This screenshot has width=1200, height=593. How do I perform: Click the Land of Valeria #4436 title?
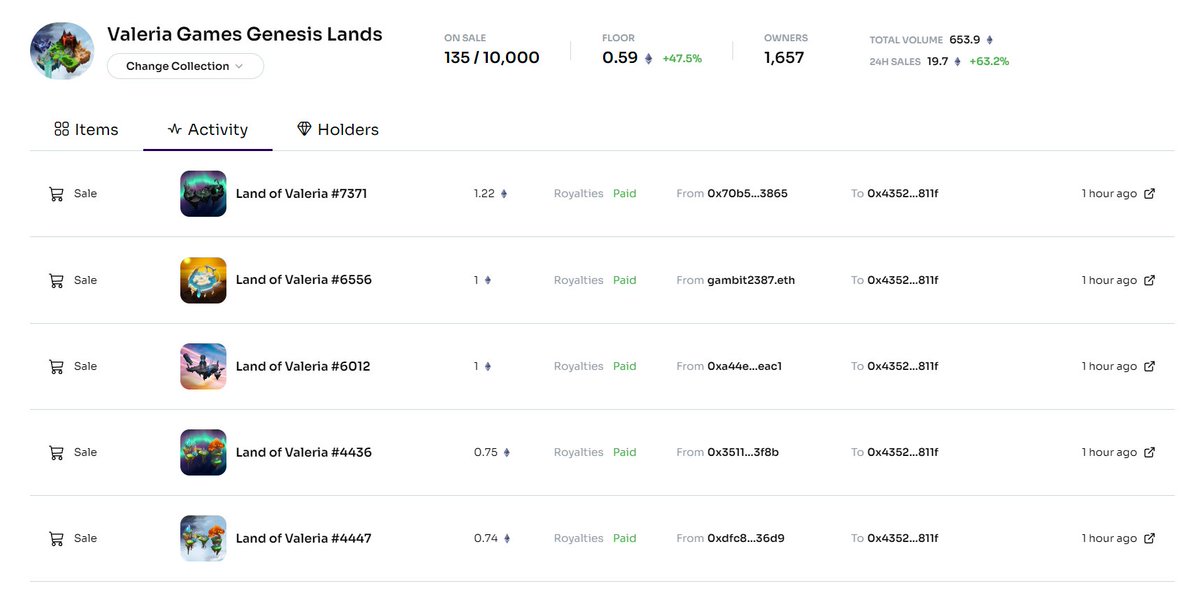click(x=304, y=452)
